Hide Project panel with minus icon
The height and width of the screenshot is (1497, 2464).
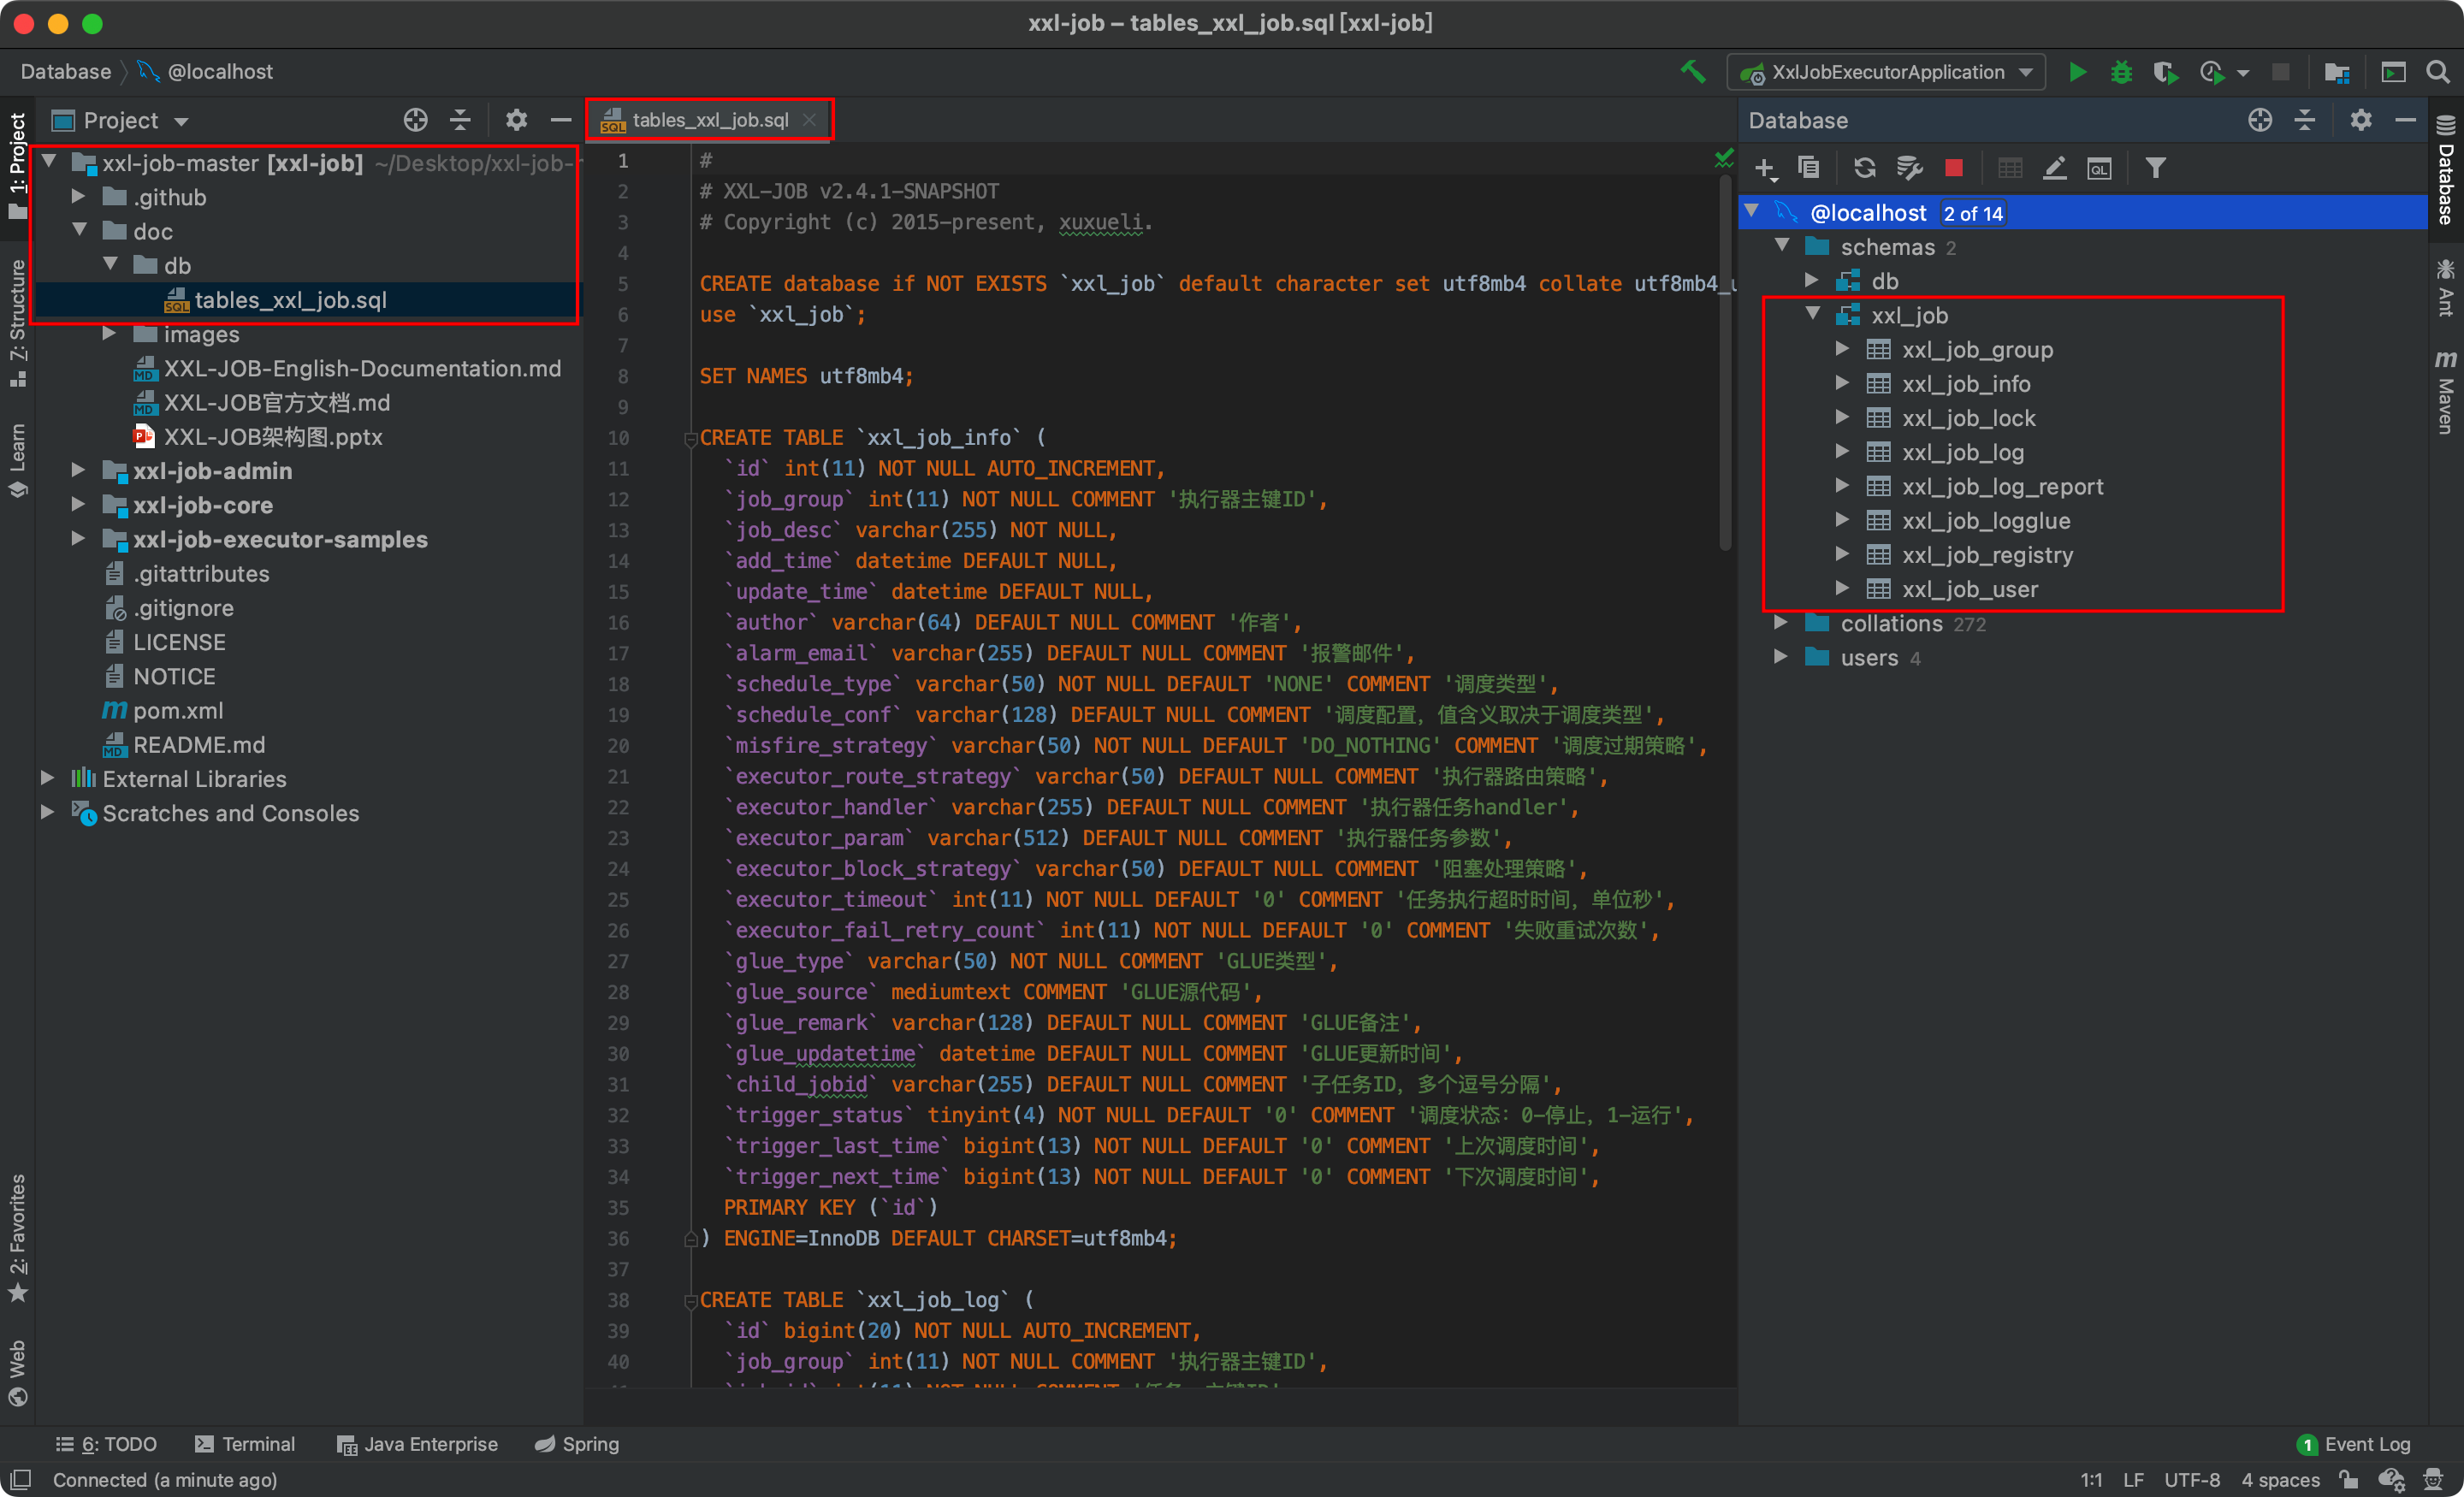pos(561,120)
